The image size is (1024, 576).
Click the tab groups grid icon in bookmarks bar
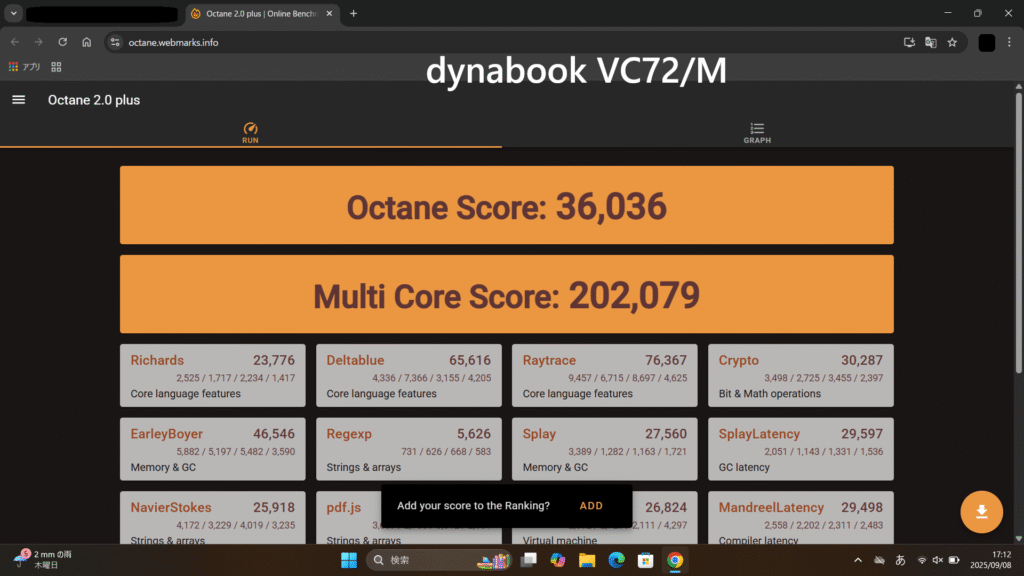(56, 67)
